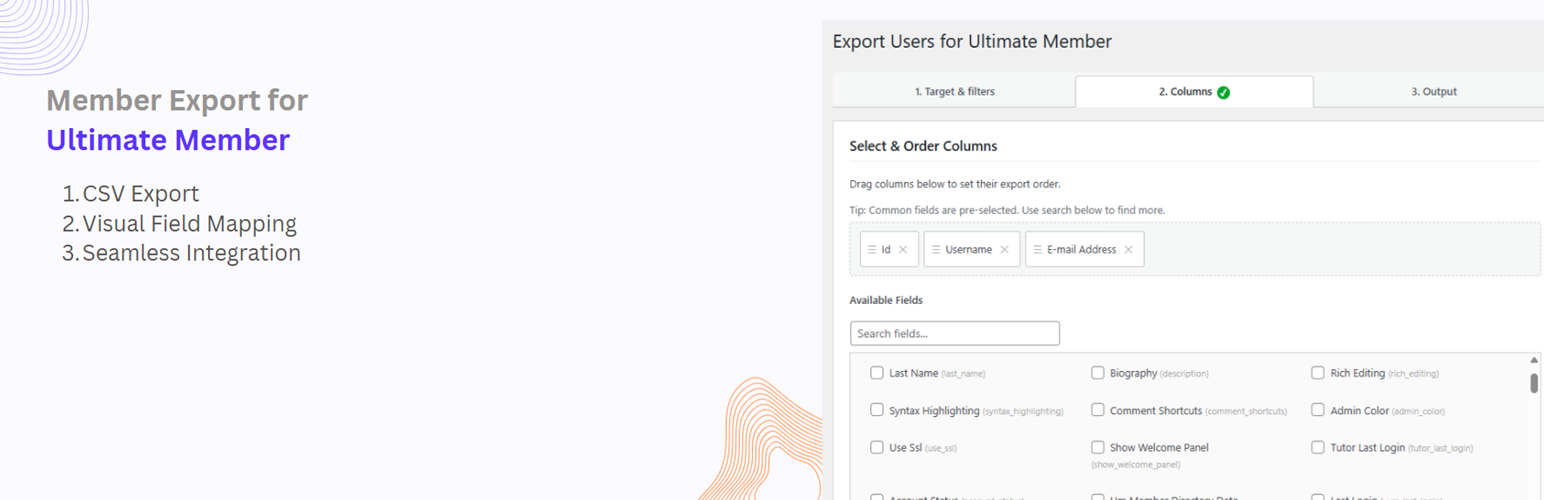Tick the Tutor Last Login checkbox
The width and height of the screenshot is (1544, 500).
[1318, 447]
